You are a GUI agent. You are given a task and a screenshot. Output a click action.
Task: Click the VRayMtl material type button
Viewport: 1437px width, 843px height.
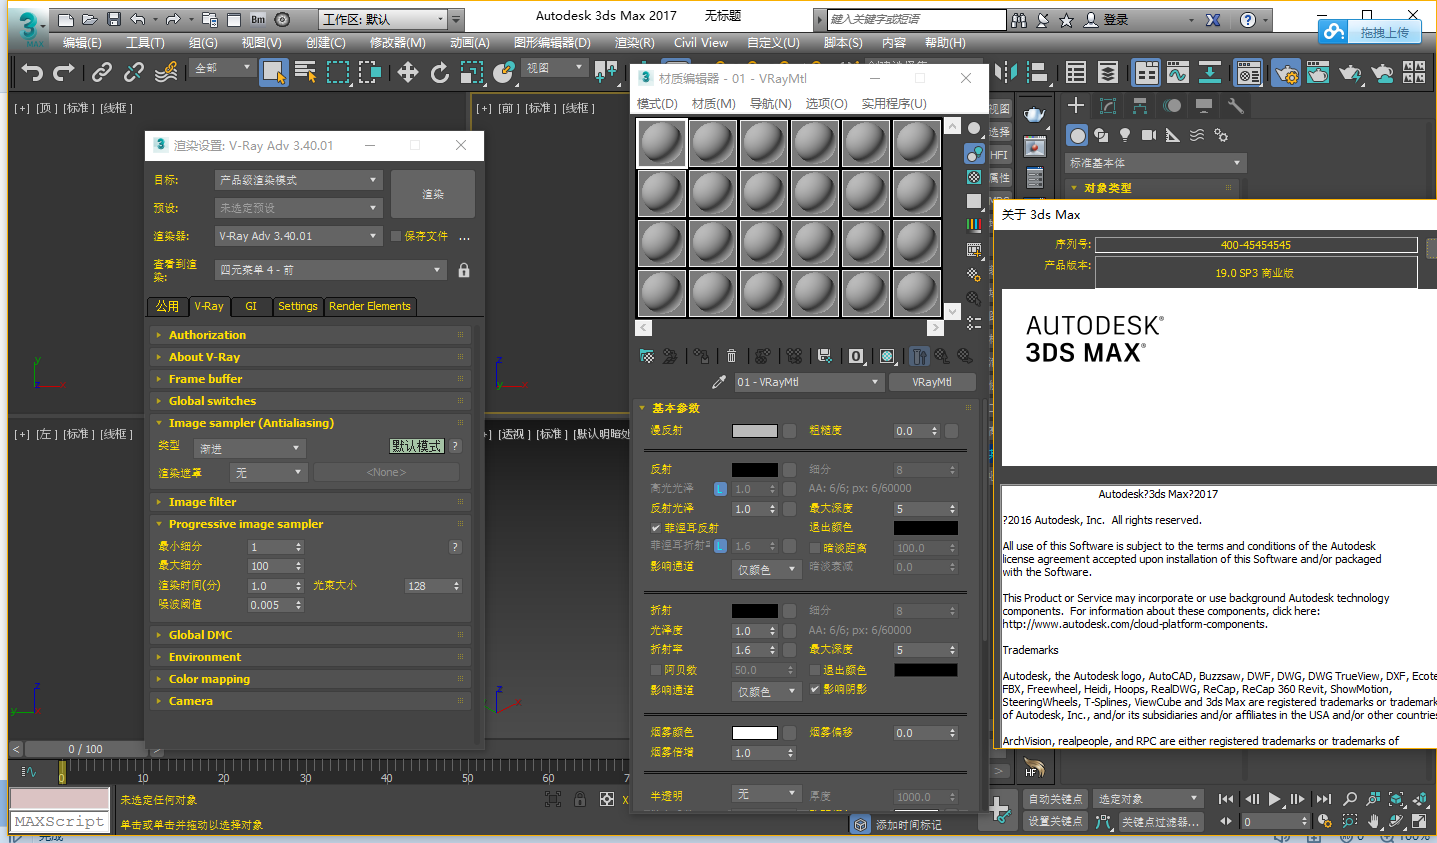click(x=931, y=382)
